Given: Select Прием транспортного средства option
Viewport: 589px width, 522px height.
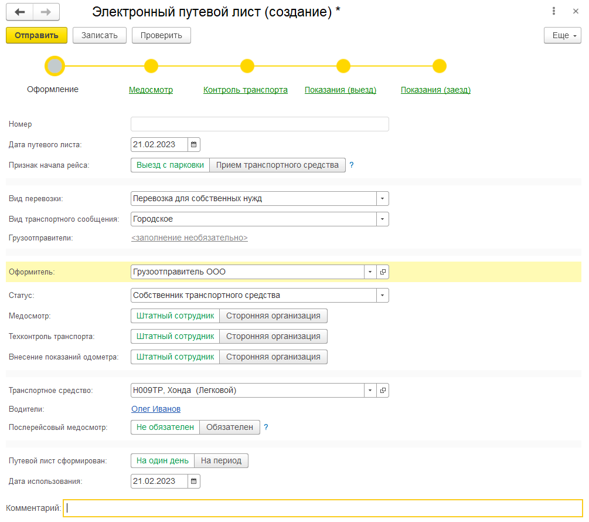Looking at the screenshot, I should 277,165.
